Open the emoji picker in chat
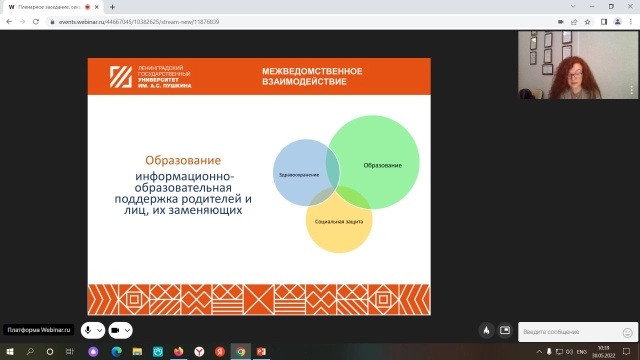 [x=627, y=333]
